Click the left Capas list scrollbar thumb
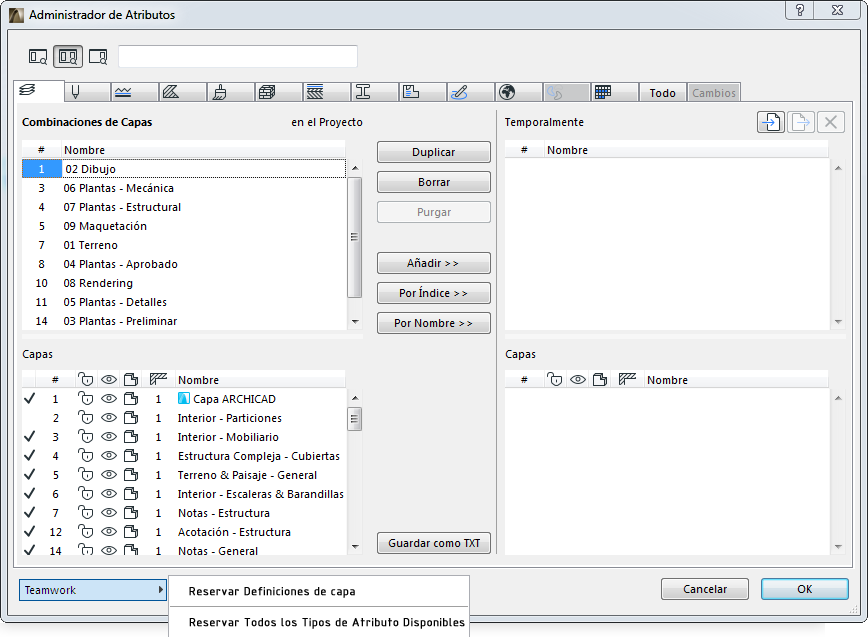868x637 pixels. coord(354,419)
